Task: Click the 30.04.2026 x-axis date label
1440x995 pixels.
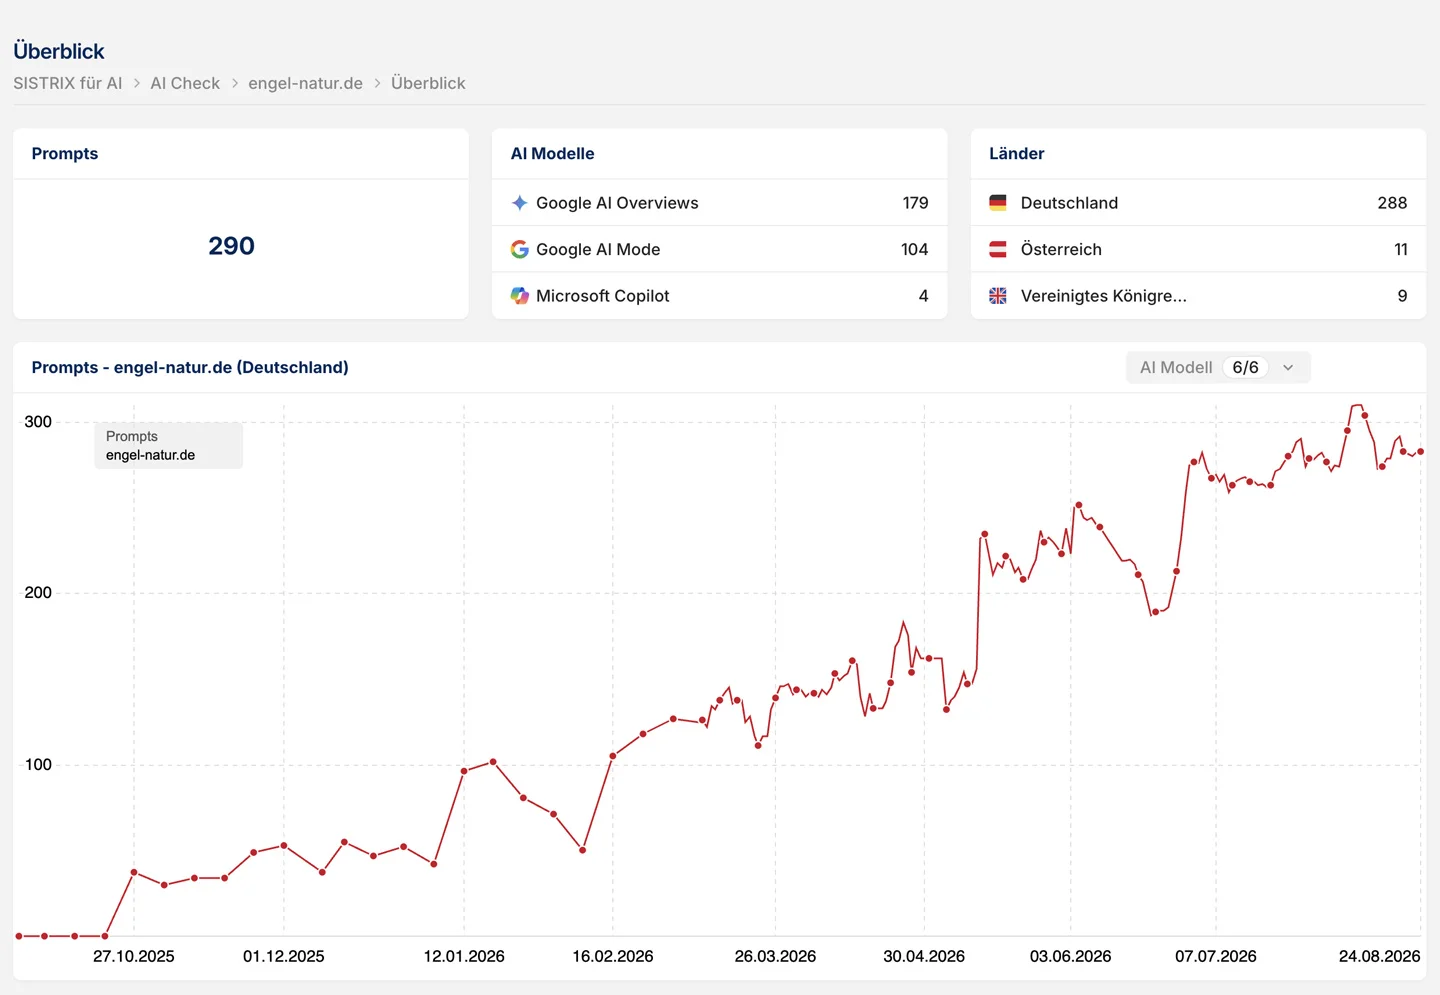Action: point(924,956)
